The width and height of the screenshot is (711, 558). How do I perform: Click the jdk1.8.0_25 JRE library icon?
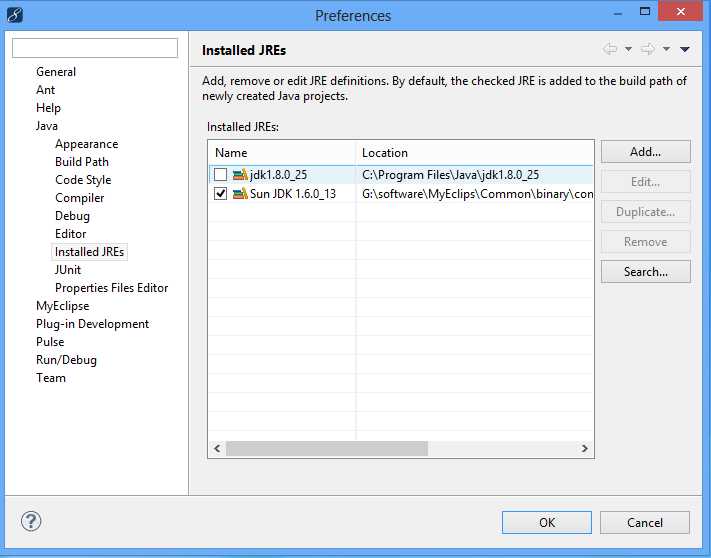240,175
